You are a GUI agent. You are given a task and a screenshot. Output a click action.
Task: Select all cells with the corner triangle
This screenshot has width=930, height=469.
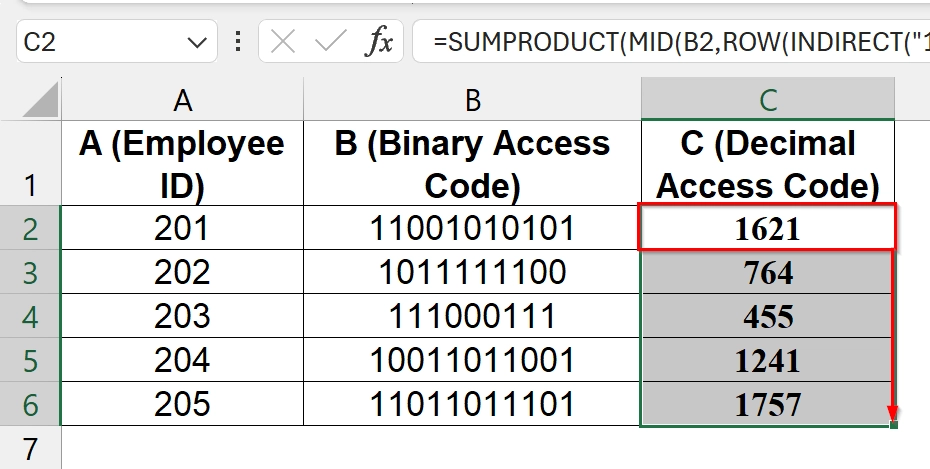coord(40,99)
